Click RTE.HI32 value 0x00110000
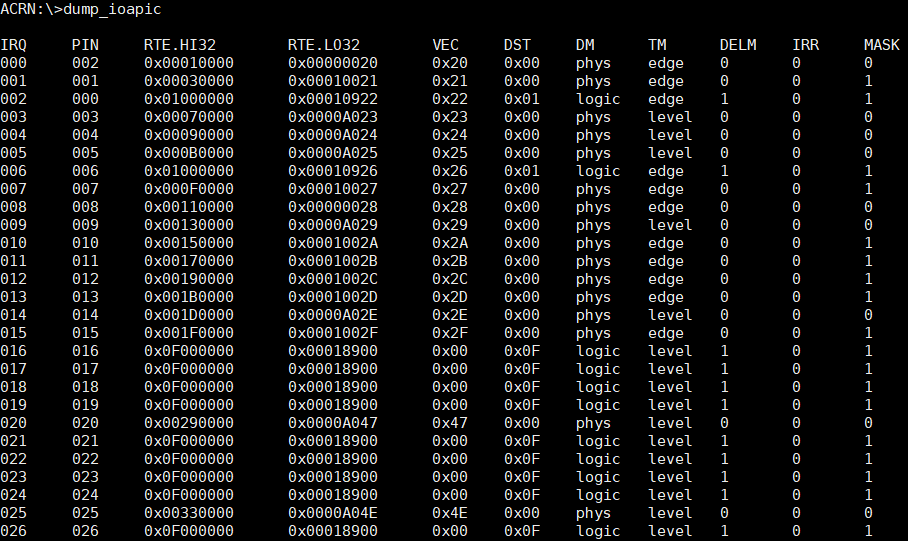The height and width of the screenshot is (541, 908). pyautogui.click(x=189, y=207)
